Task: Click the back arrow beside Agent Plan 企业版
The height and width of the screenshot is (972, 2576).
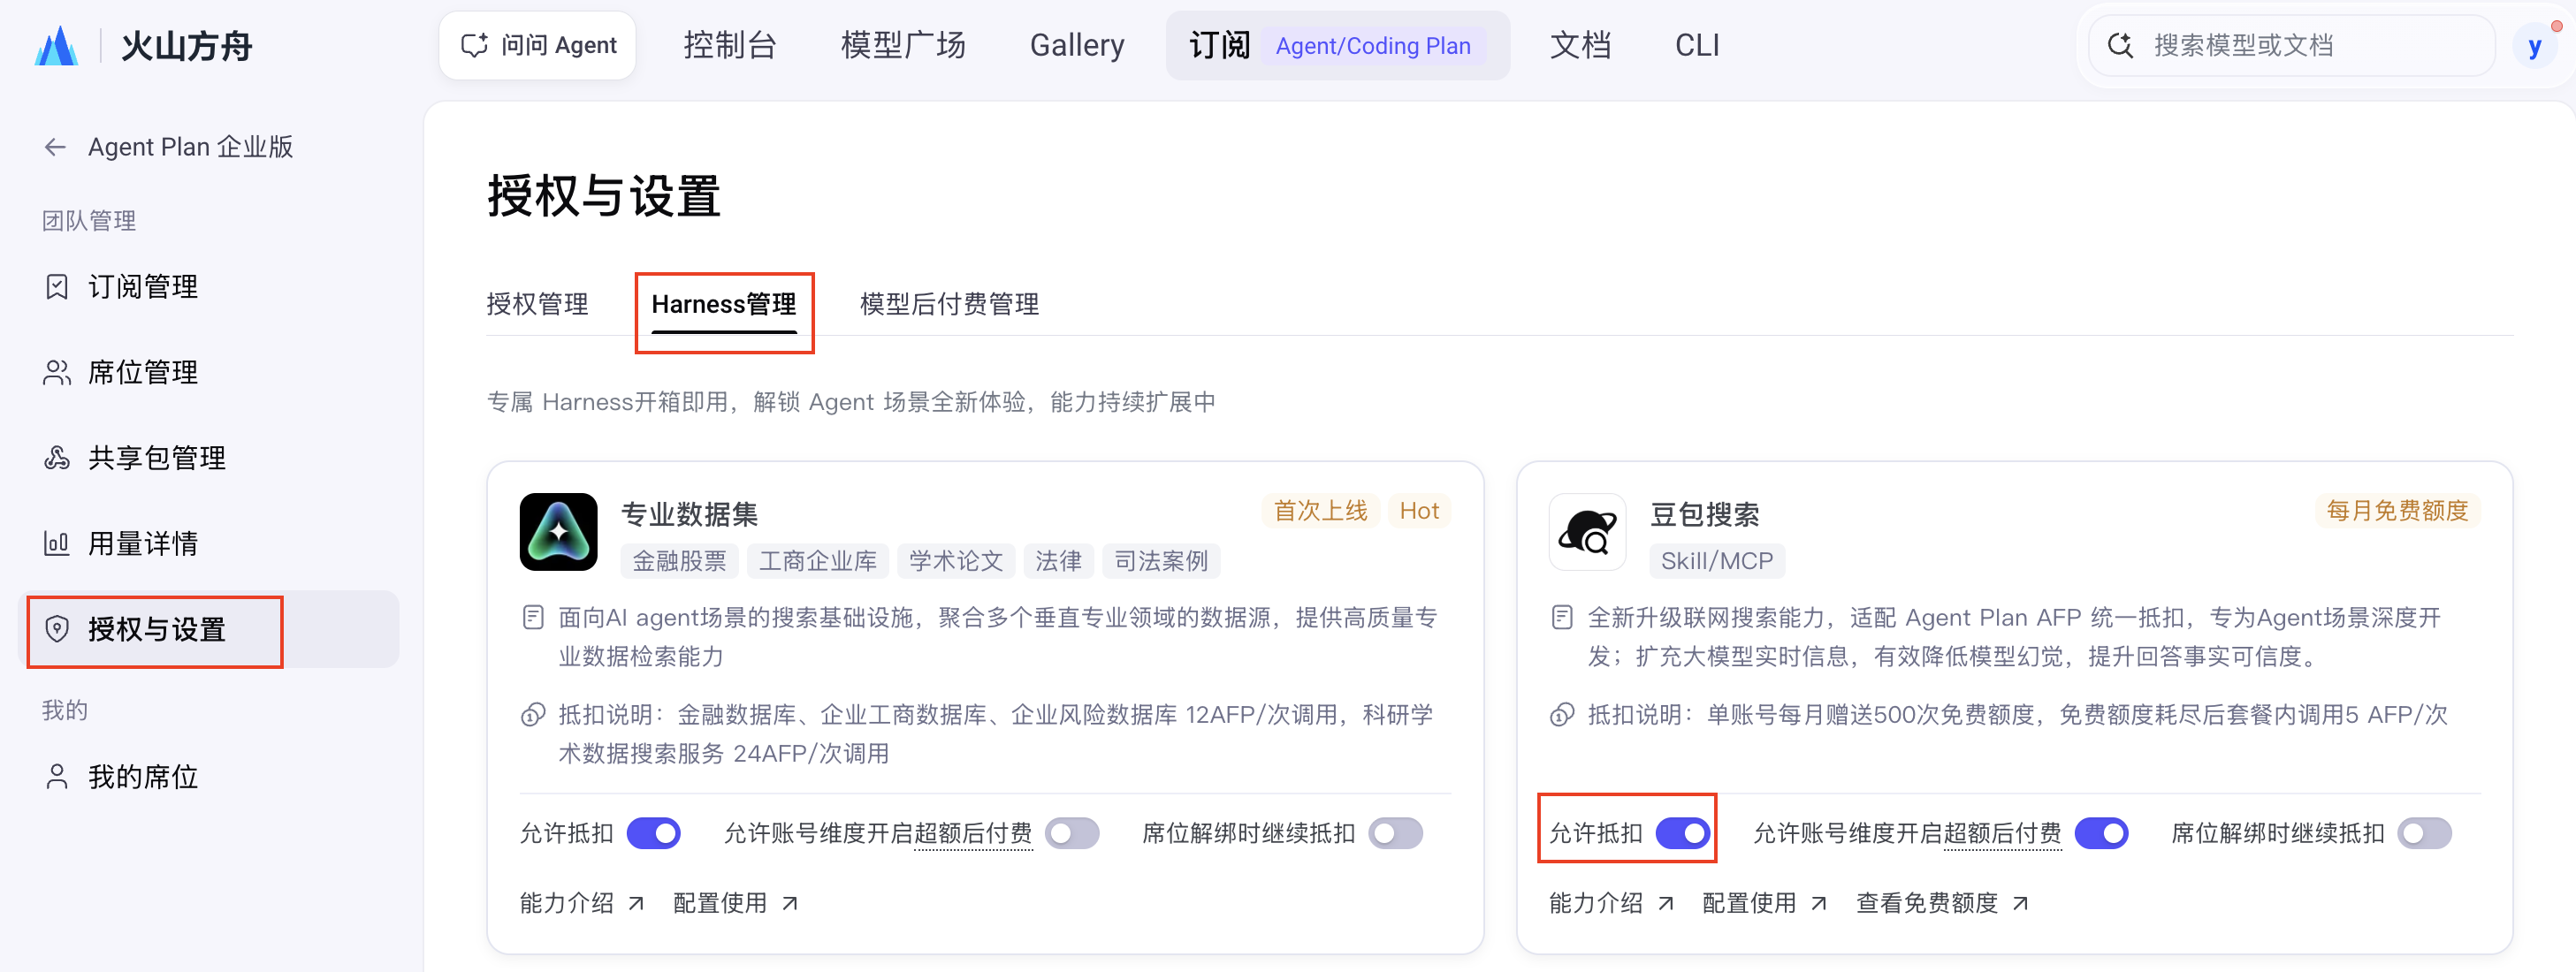Action: (55, 147)
